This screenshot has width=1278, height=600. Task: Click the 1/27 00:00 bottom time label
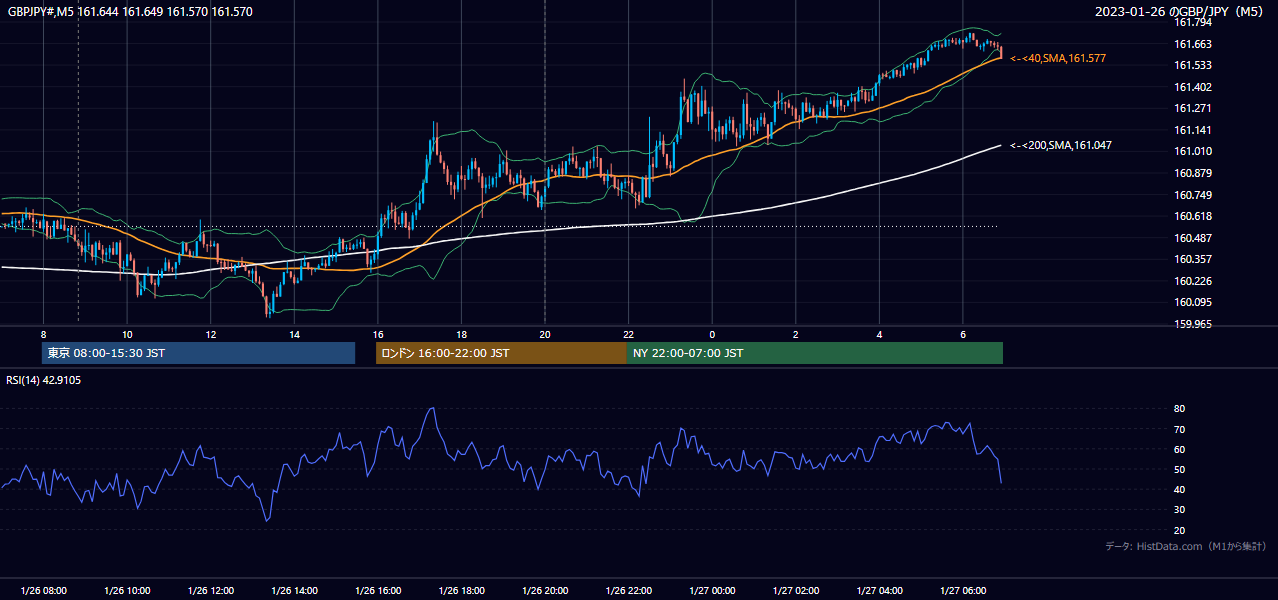pyautogui.click(x=712, y=591)
